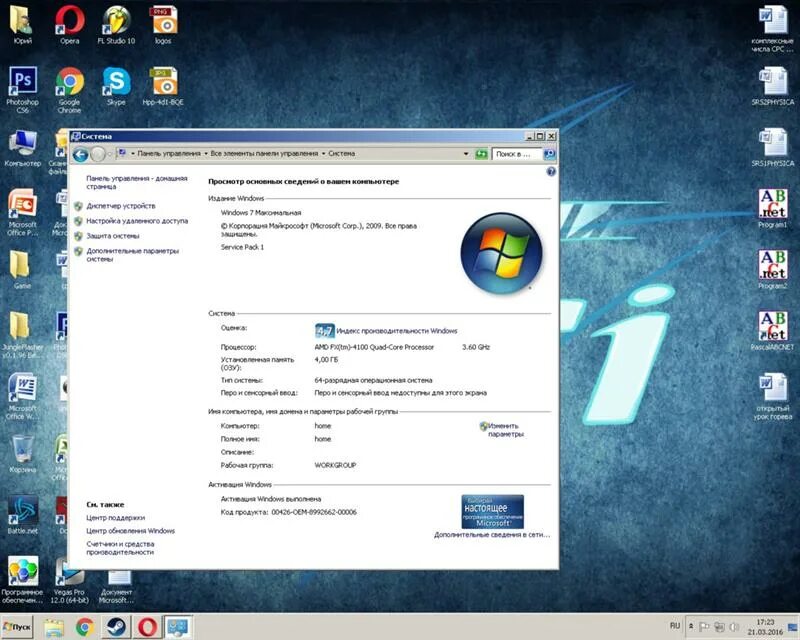Open Защита системы link

[113, 236]
